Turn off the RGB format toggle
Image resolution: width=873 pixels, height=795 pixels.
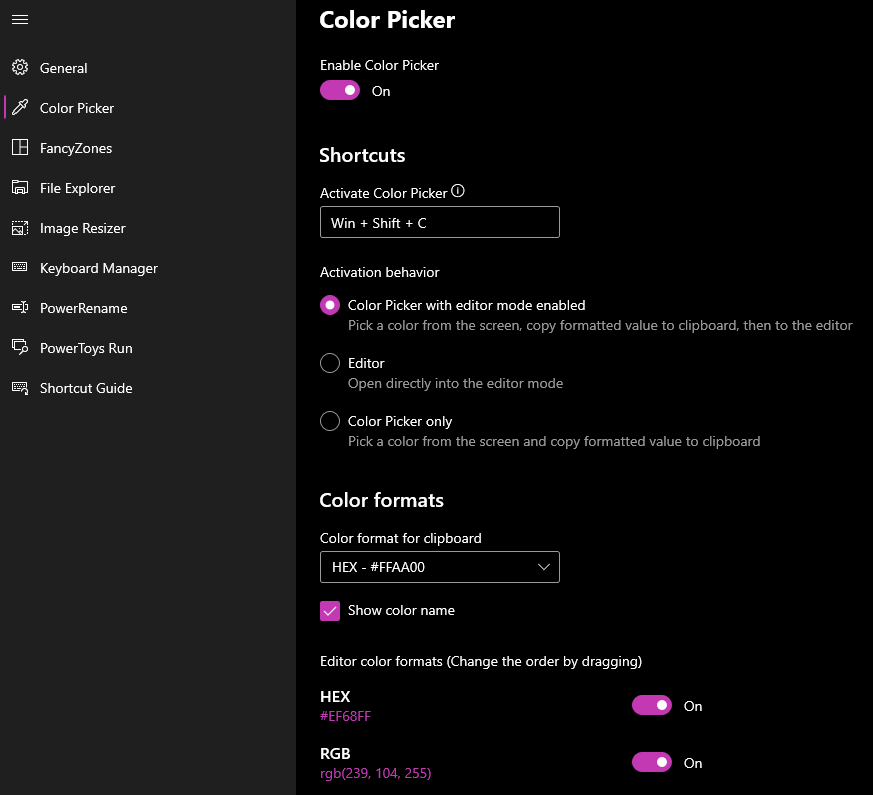click(x=652, y=763)
